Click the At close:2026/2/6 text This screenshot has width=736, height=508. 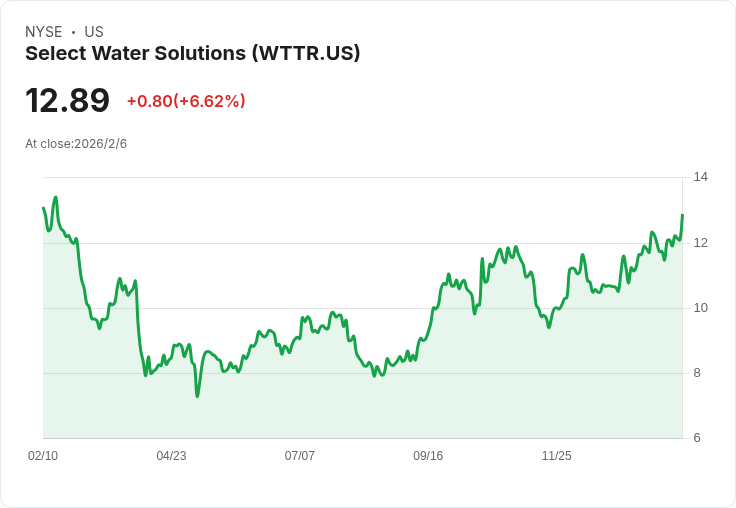coord(76,144)
